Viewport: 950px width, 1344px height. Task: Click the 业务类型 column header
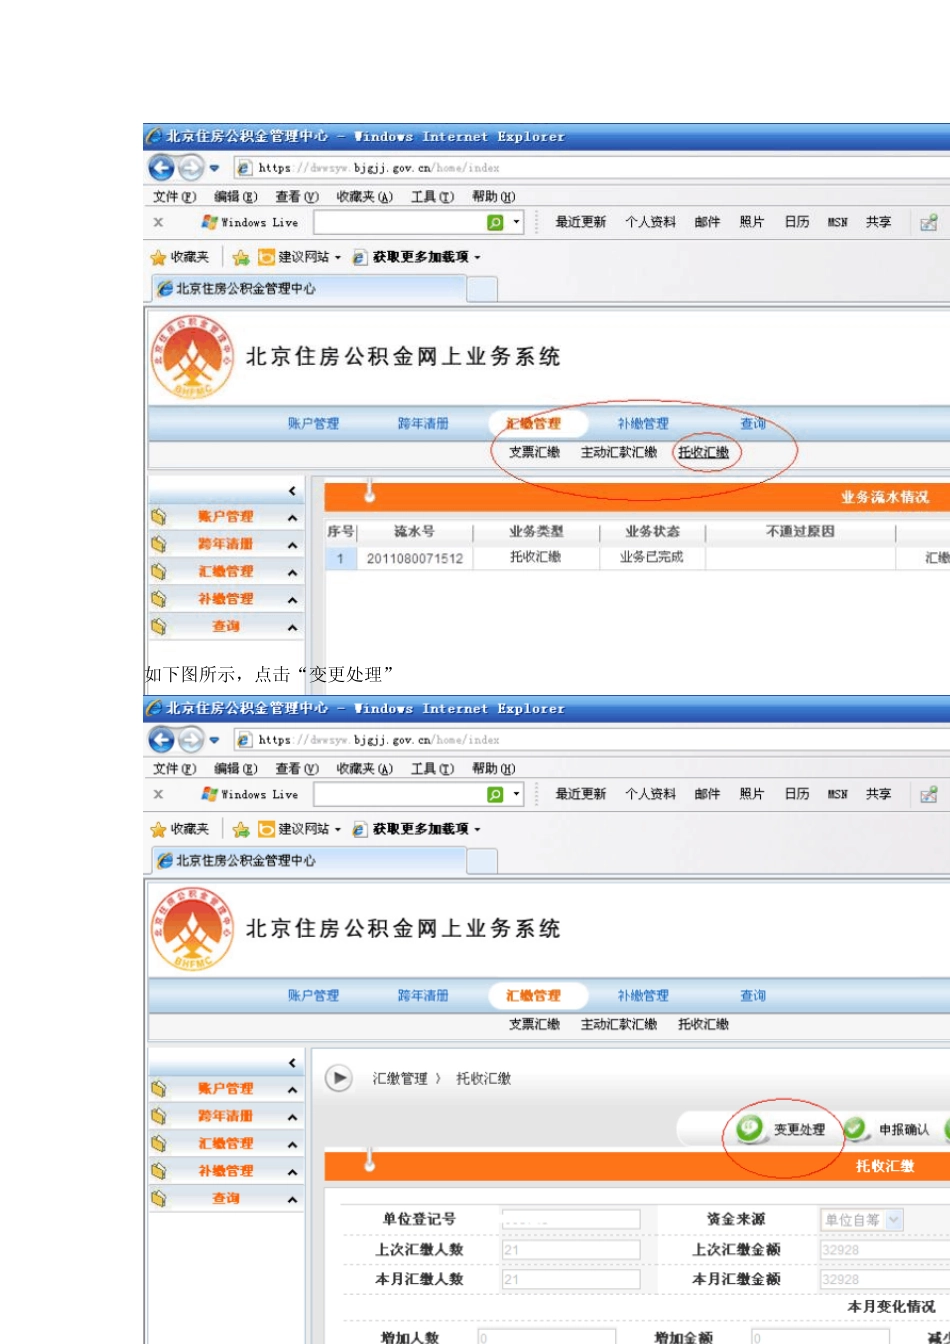click(536, 532)
